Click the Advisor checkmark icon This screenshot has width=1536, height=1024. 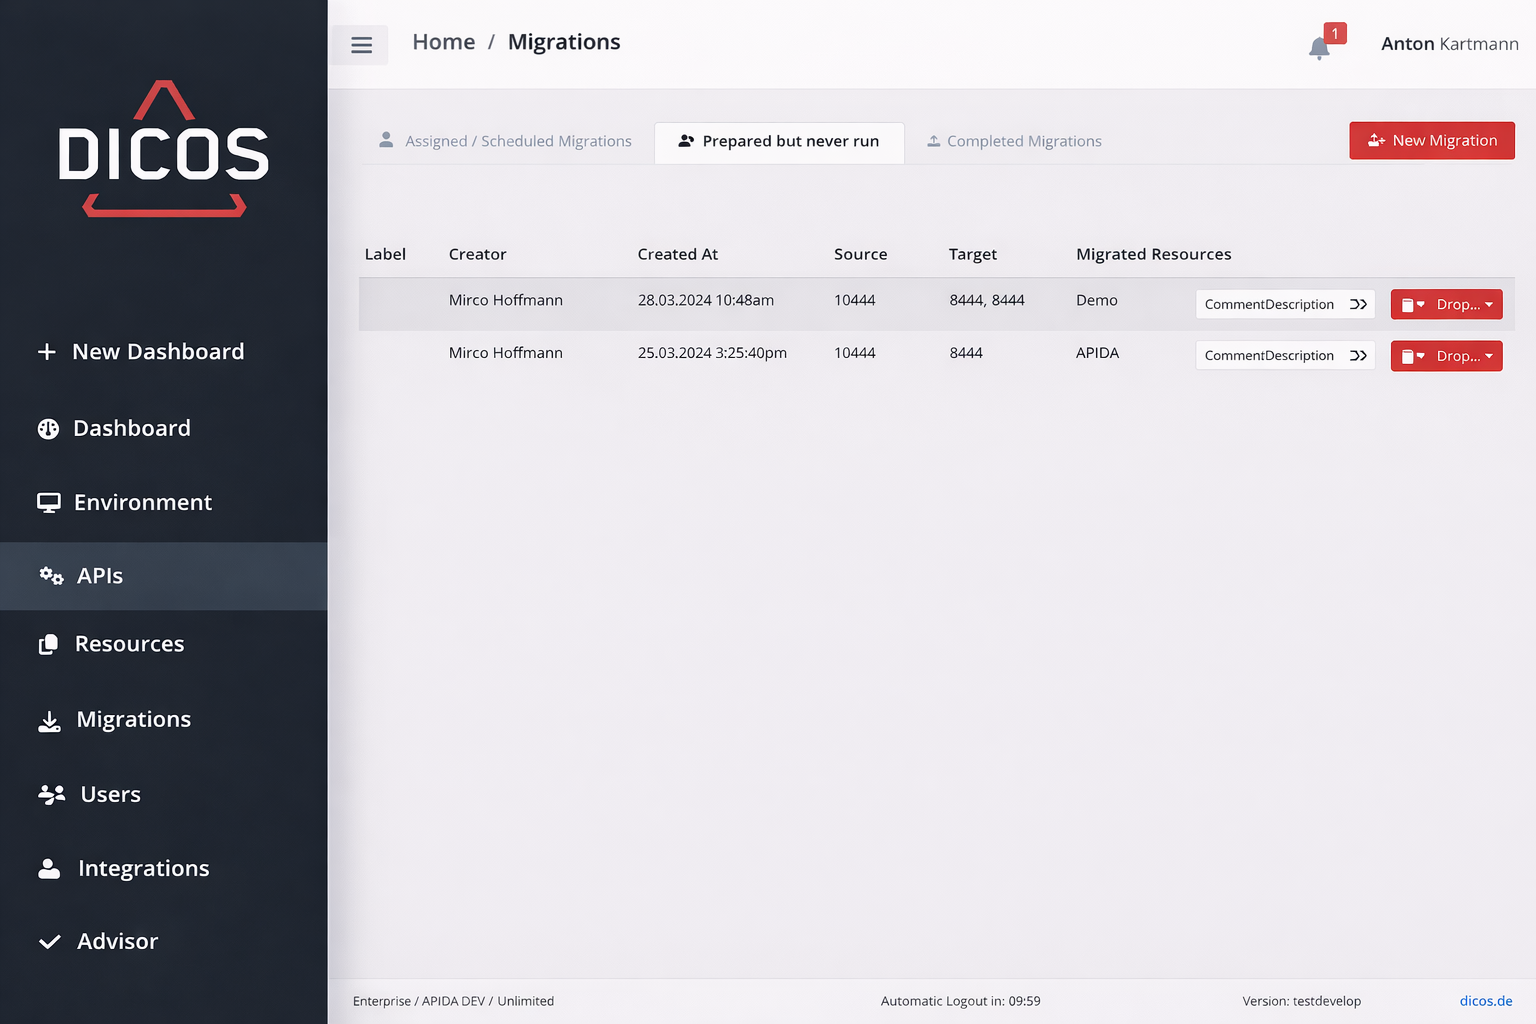pos(49,942)
